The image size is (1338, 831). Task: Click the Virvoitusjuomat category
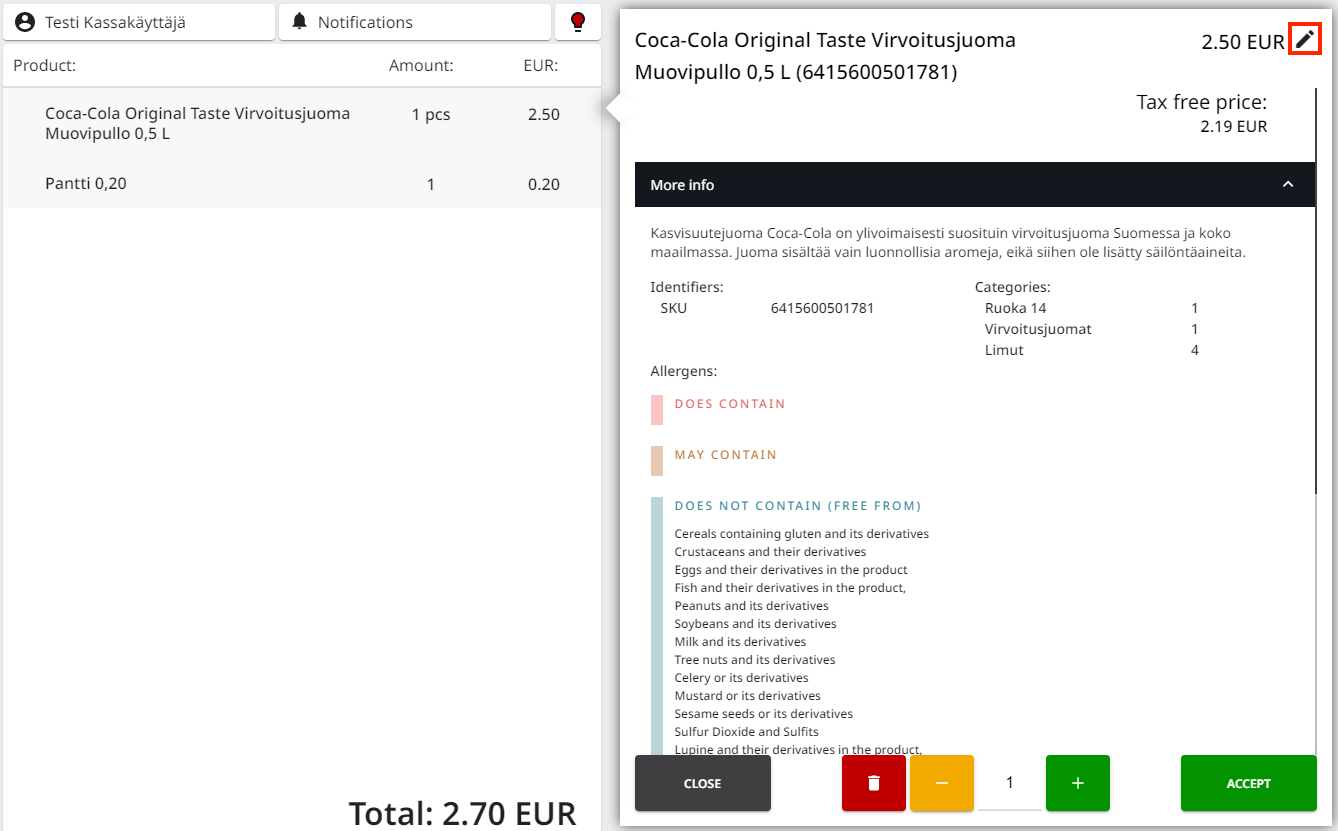(1038, 329)
